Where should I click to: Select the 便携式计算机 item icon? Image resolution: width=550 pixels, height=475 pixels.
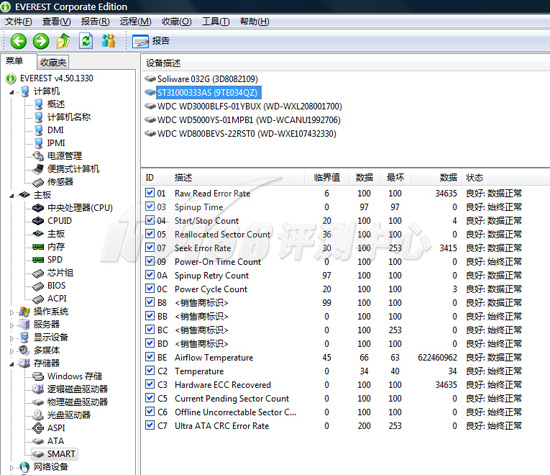(38, 169)
